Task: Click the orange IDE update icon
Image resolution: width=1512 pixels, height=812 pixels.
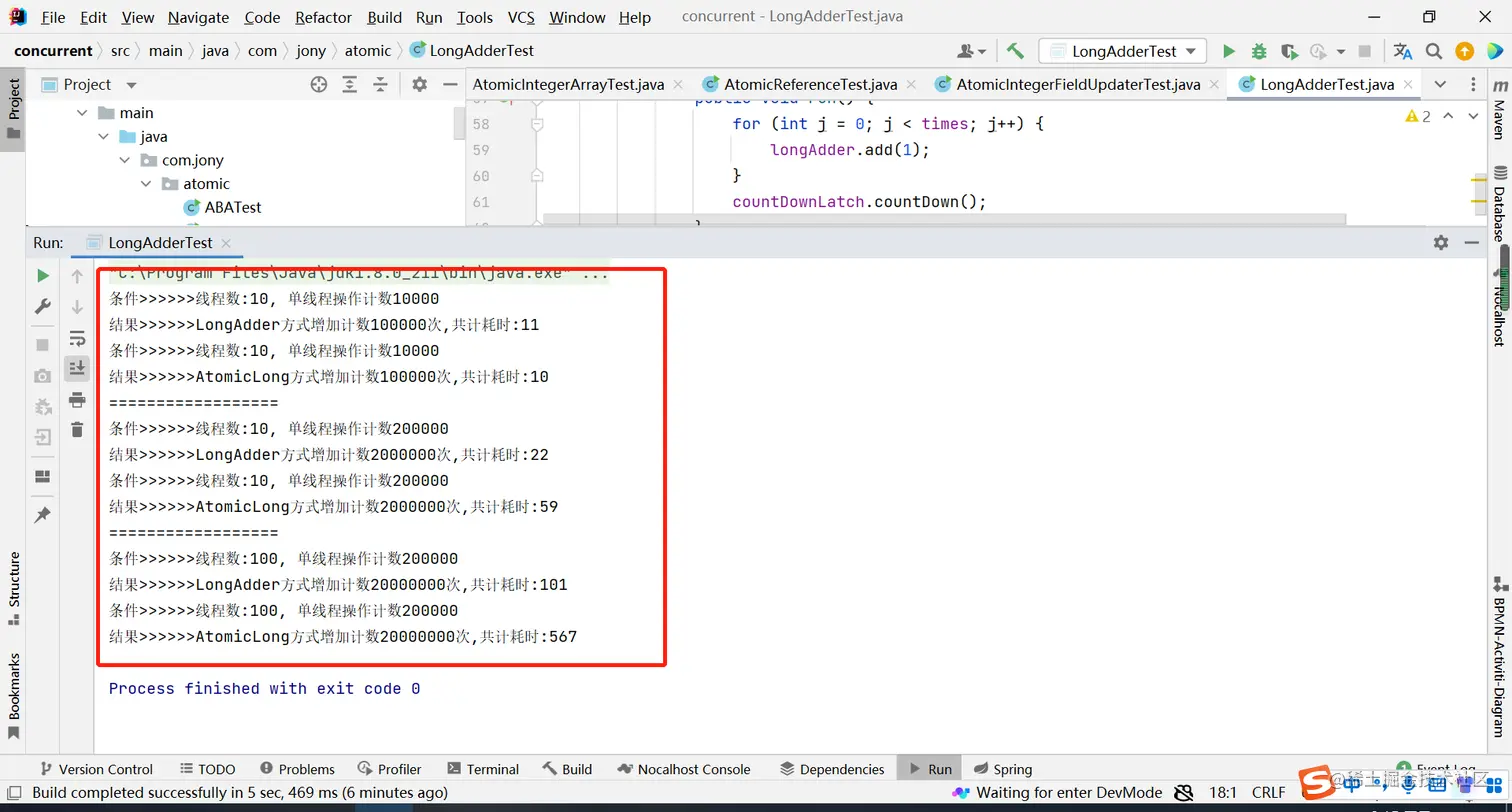Action: [1464, 51]
